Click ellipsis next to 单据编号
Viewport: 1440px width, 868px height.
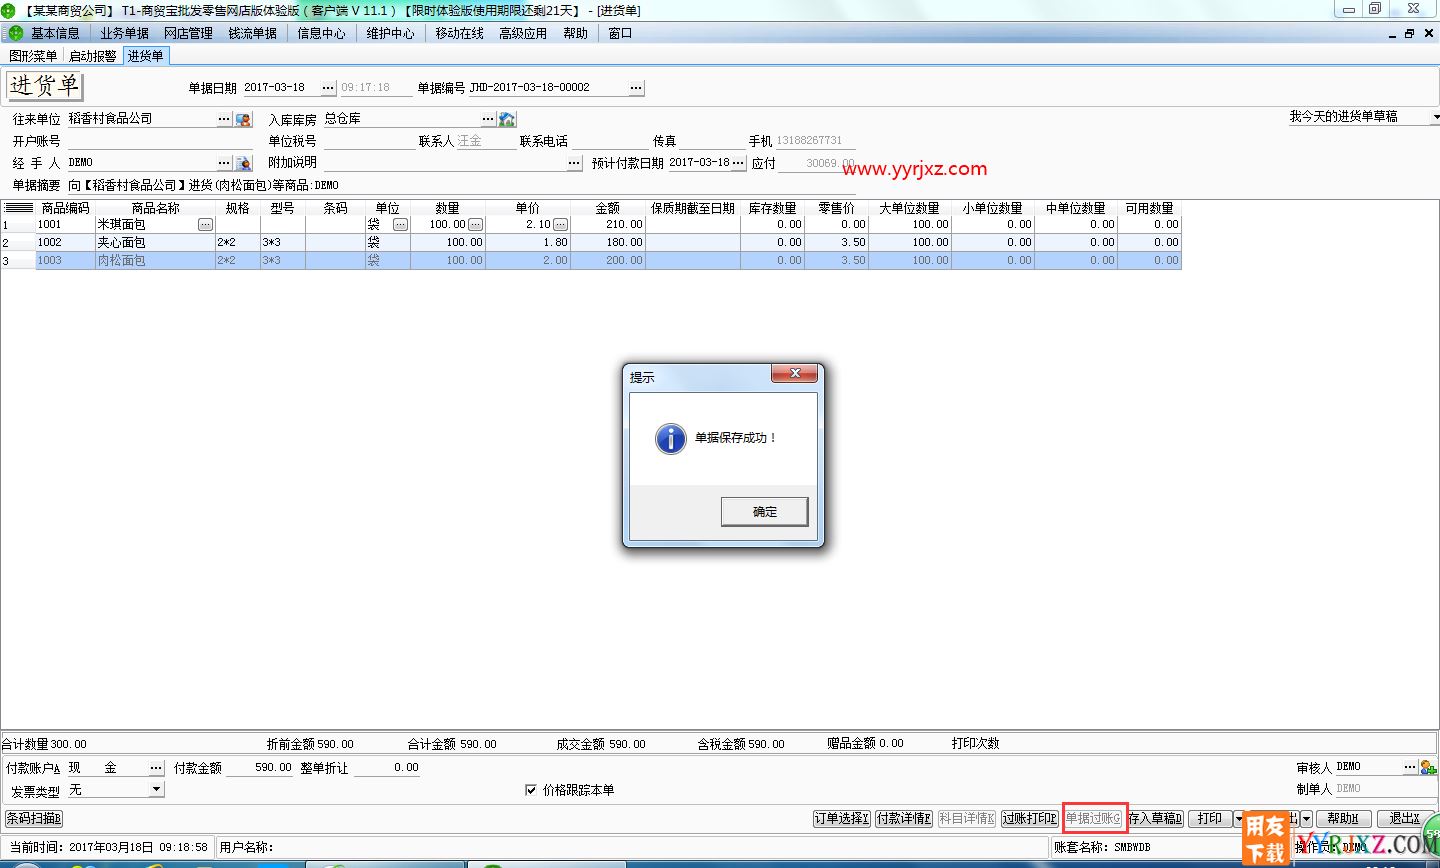coord(636,88)
